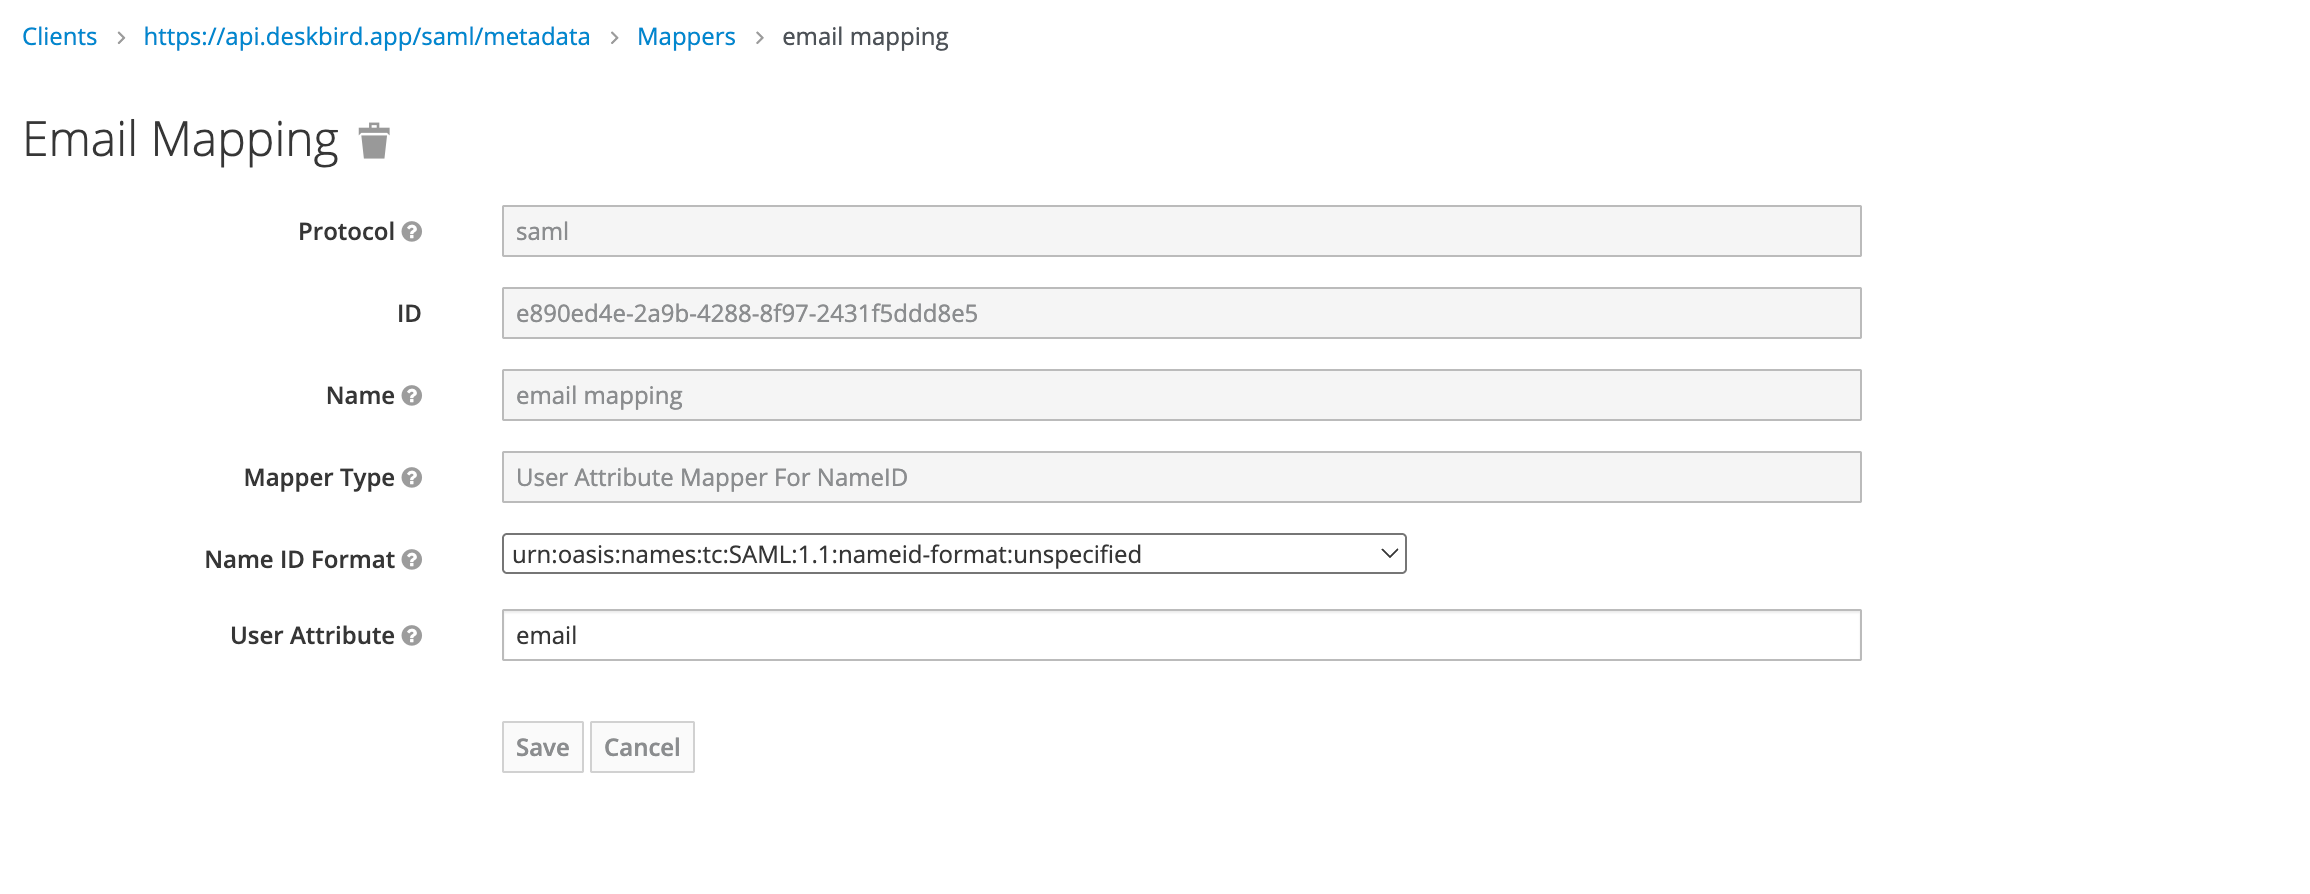Focus the User Attribute email field

click(x=1181, y=636)
